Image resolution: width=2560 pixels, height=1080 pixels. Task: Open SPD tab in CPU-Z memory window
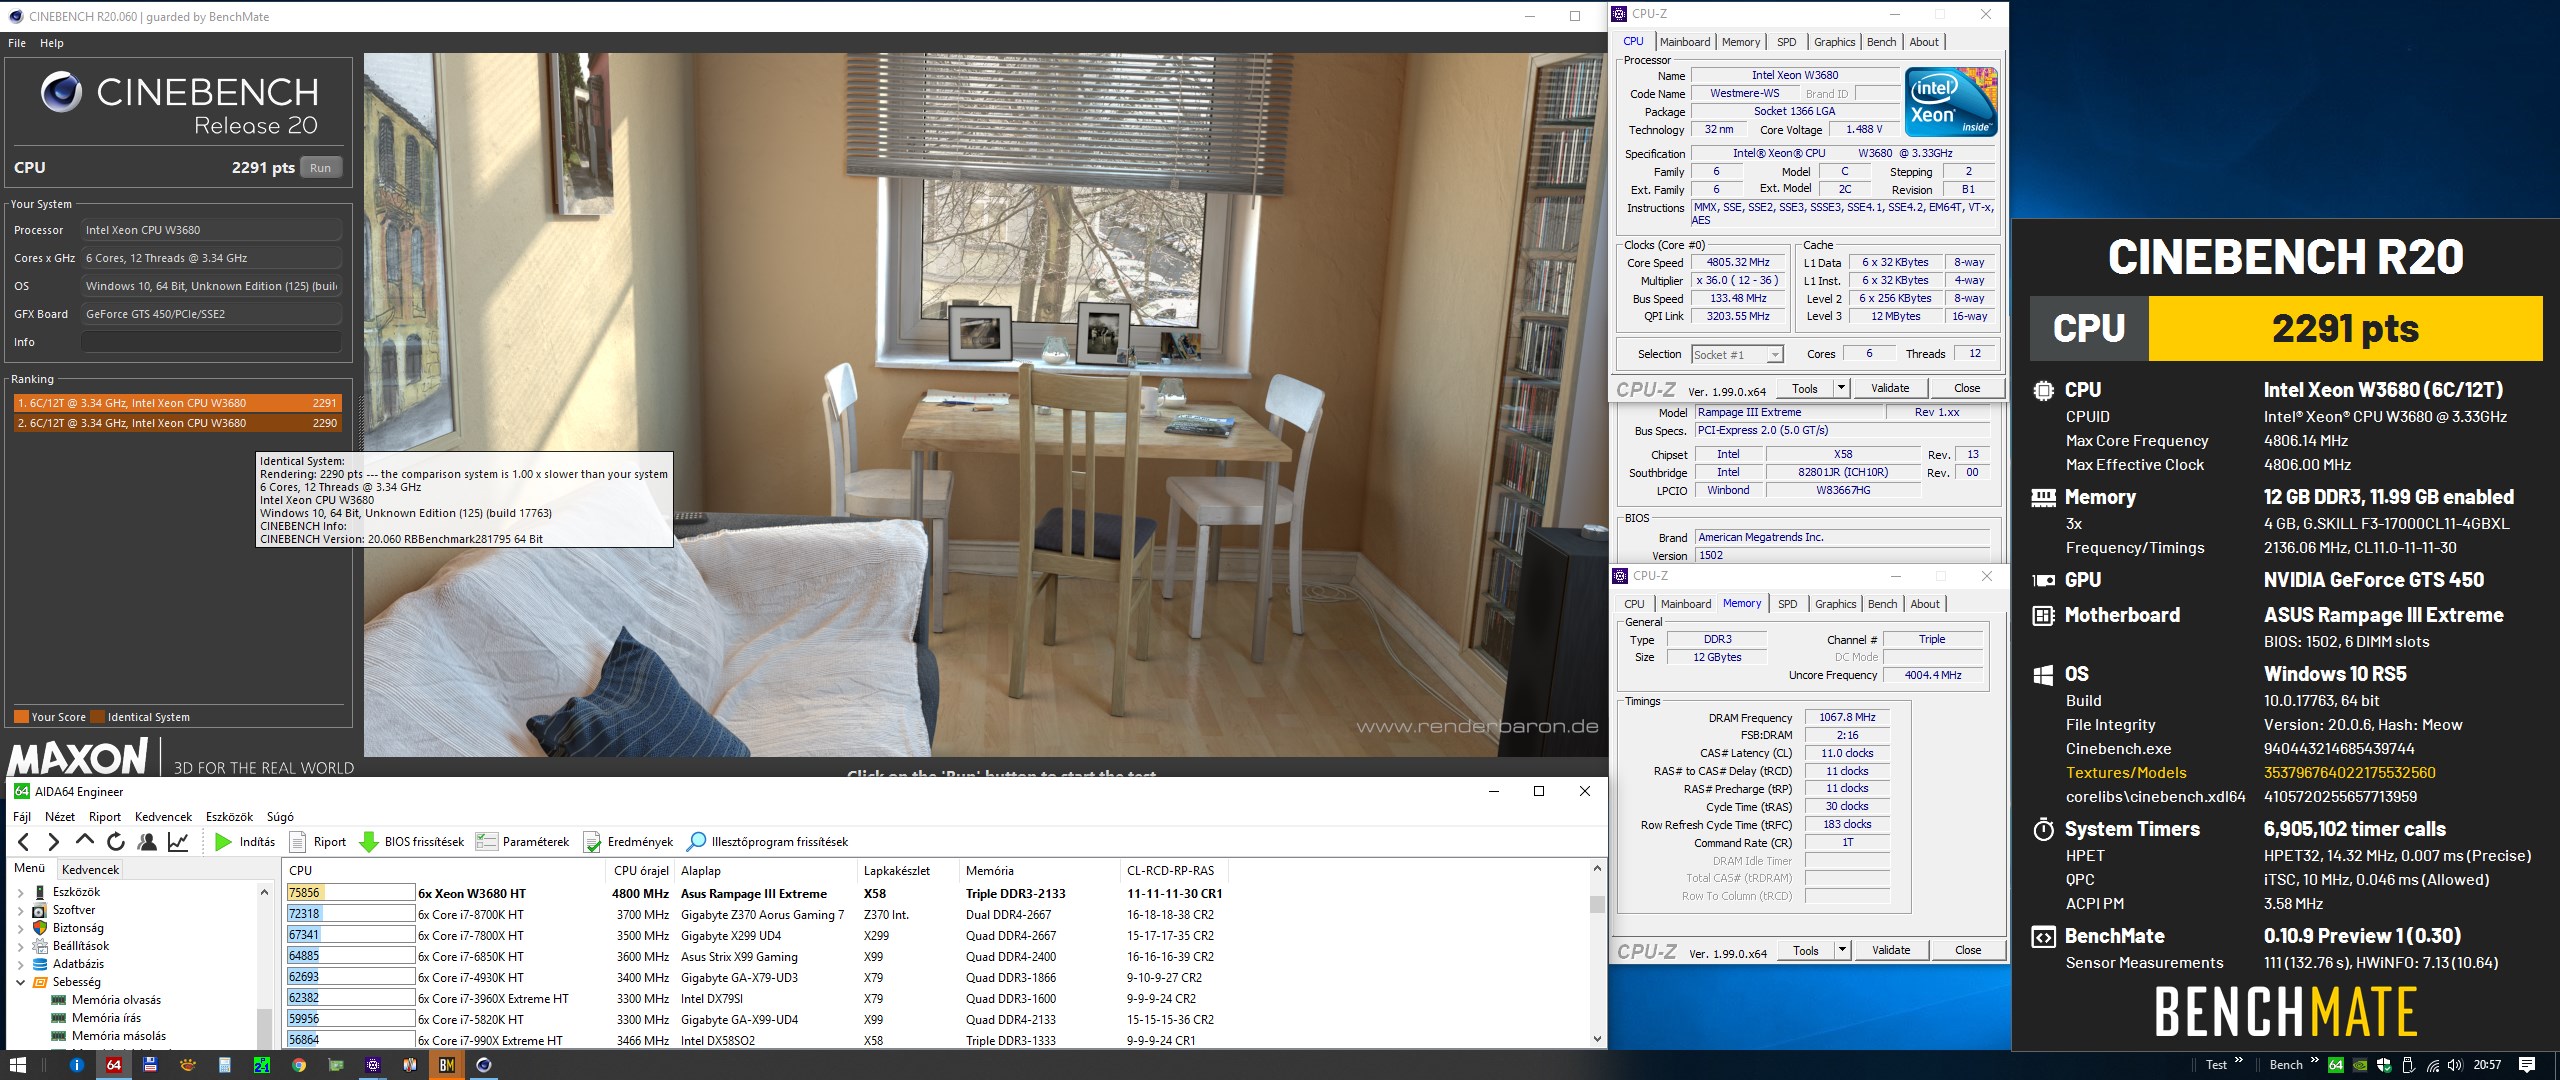1788,604
